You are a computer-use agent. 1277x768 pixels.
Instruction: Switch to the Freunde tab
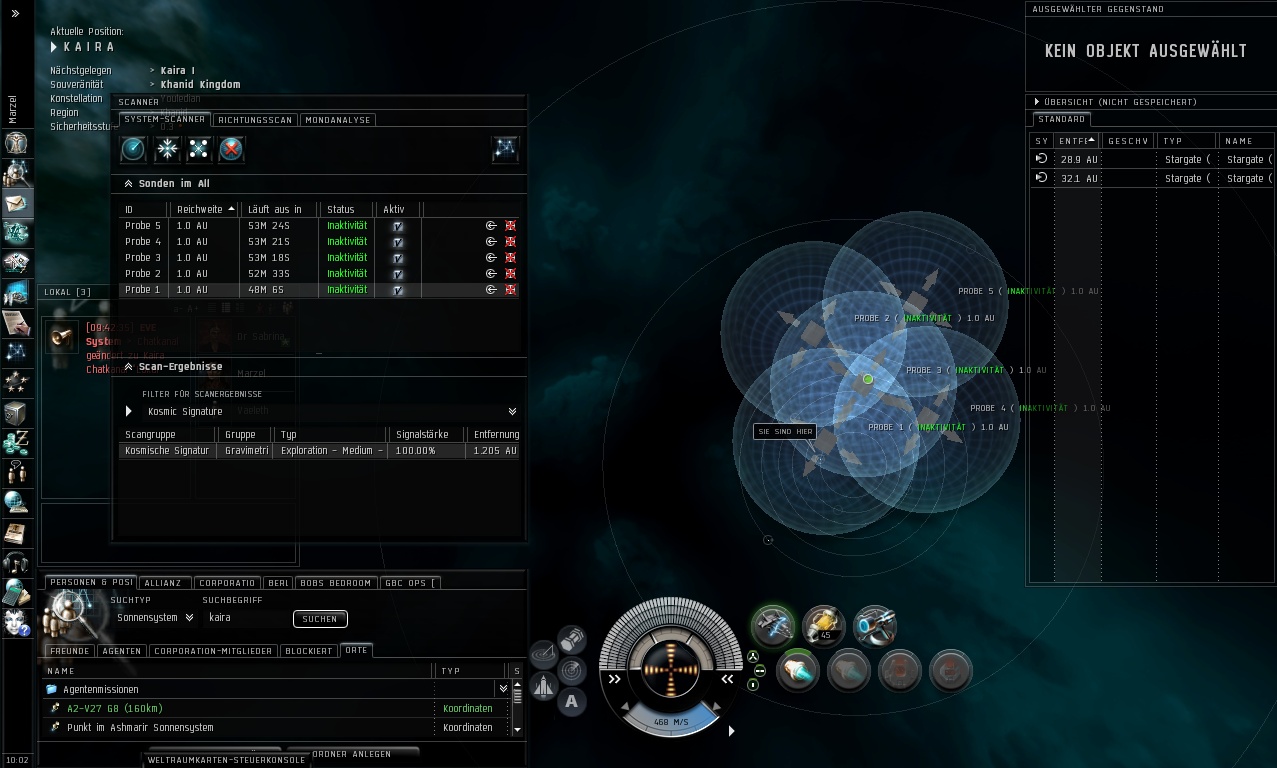click(70, 651)
